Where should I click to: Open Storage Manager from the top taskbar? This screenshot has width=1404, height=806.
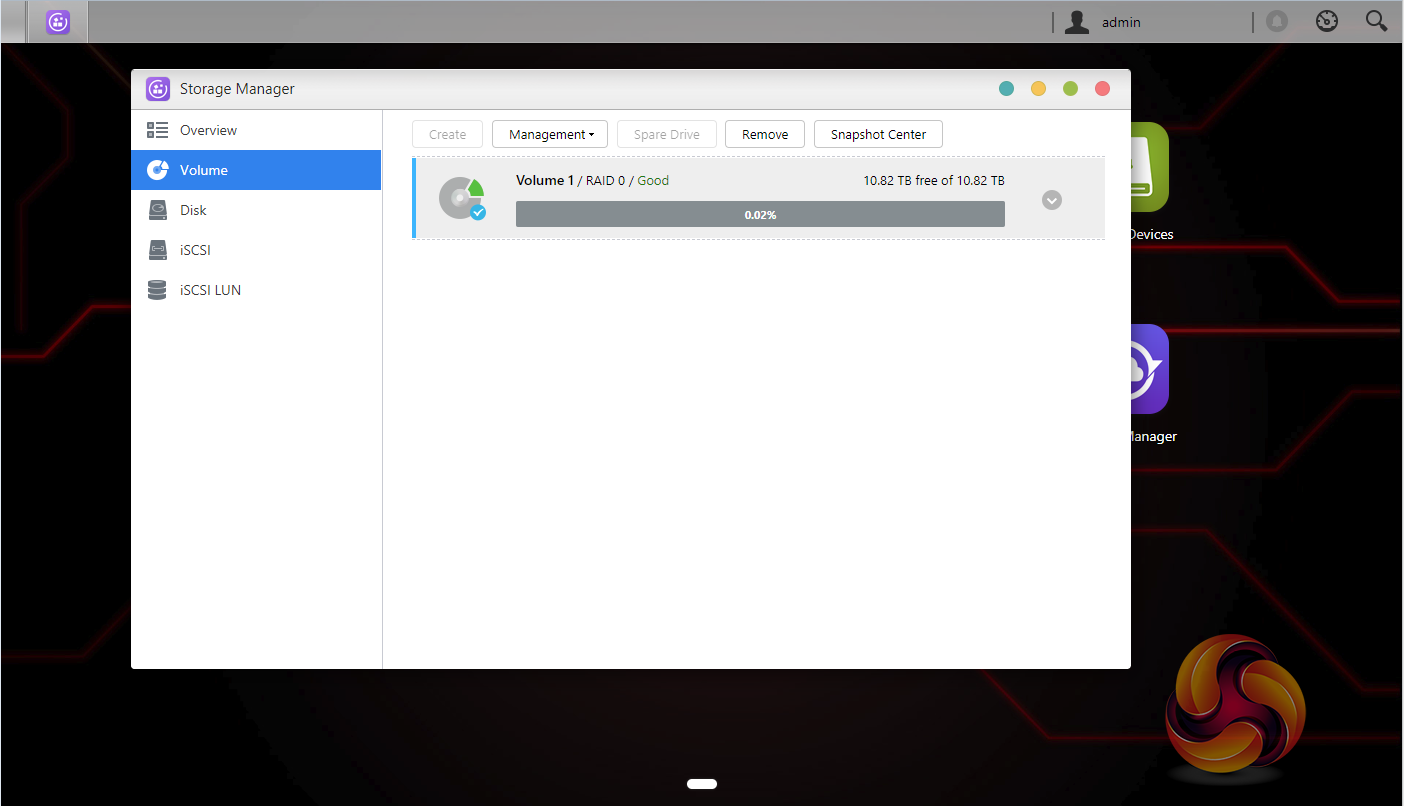click(x=58, y=22)
